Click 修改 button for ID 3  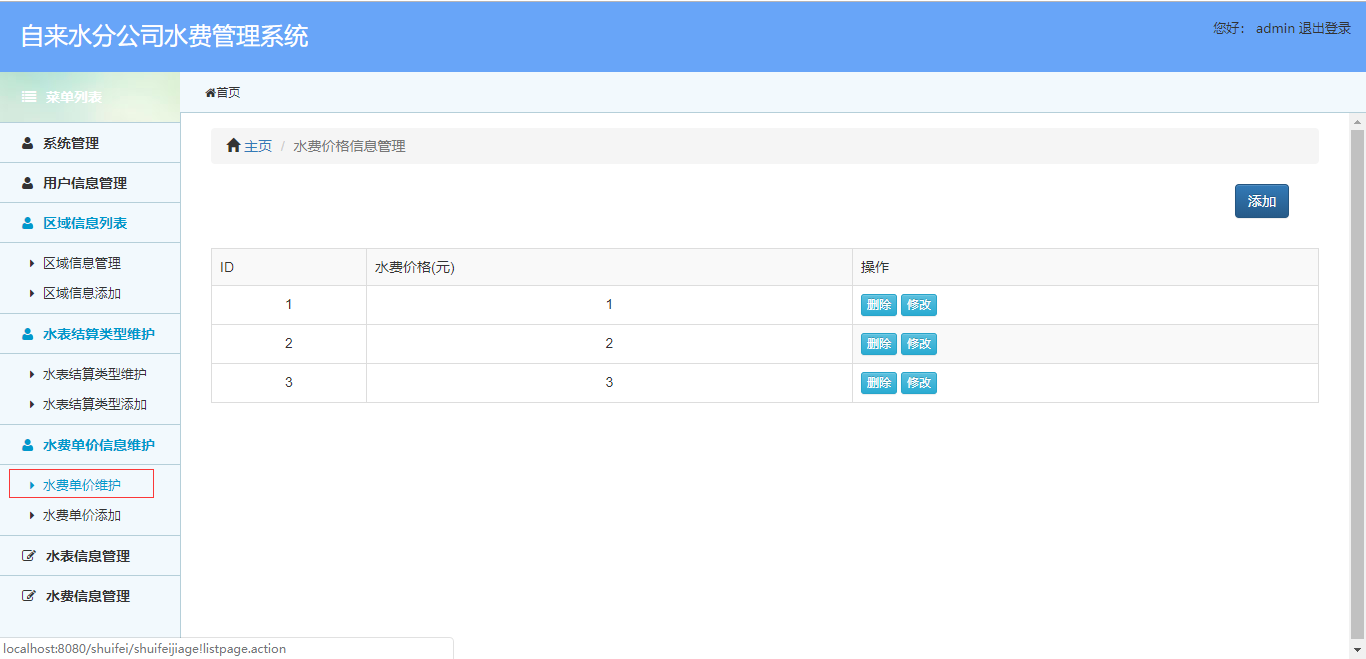918,382
